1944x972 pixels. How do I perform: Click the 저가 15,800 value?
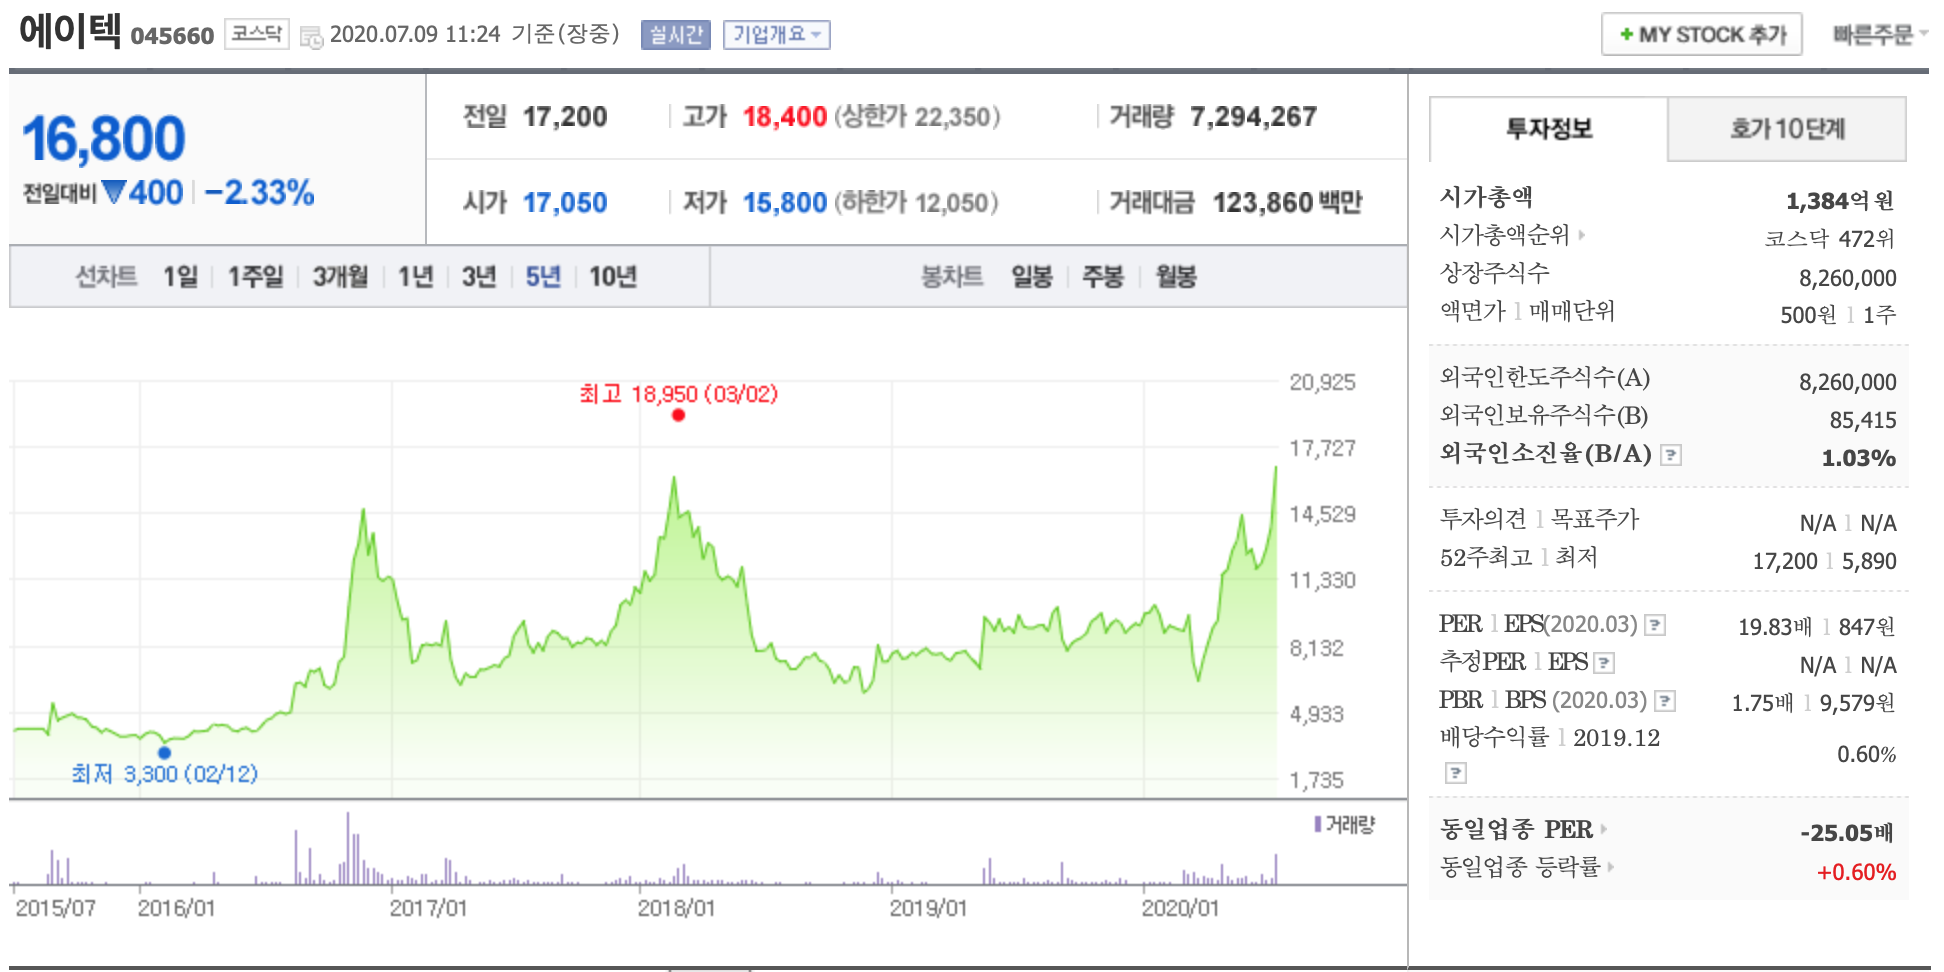(785, 203)
